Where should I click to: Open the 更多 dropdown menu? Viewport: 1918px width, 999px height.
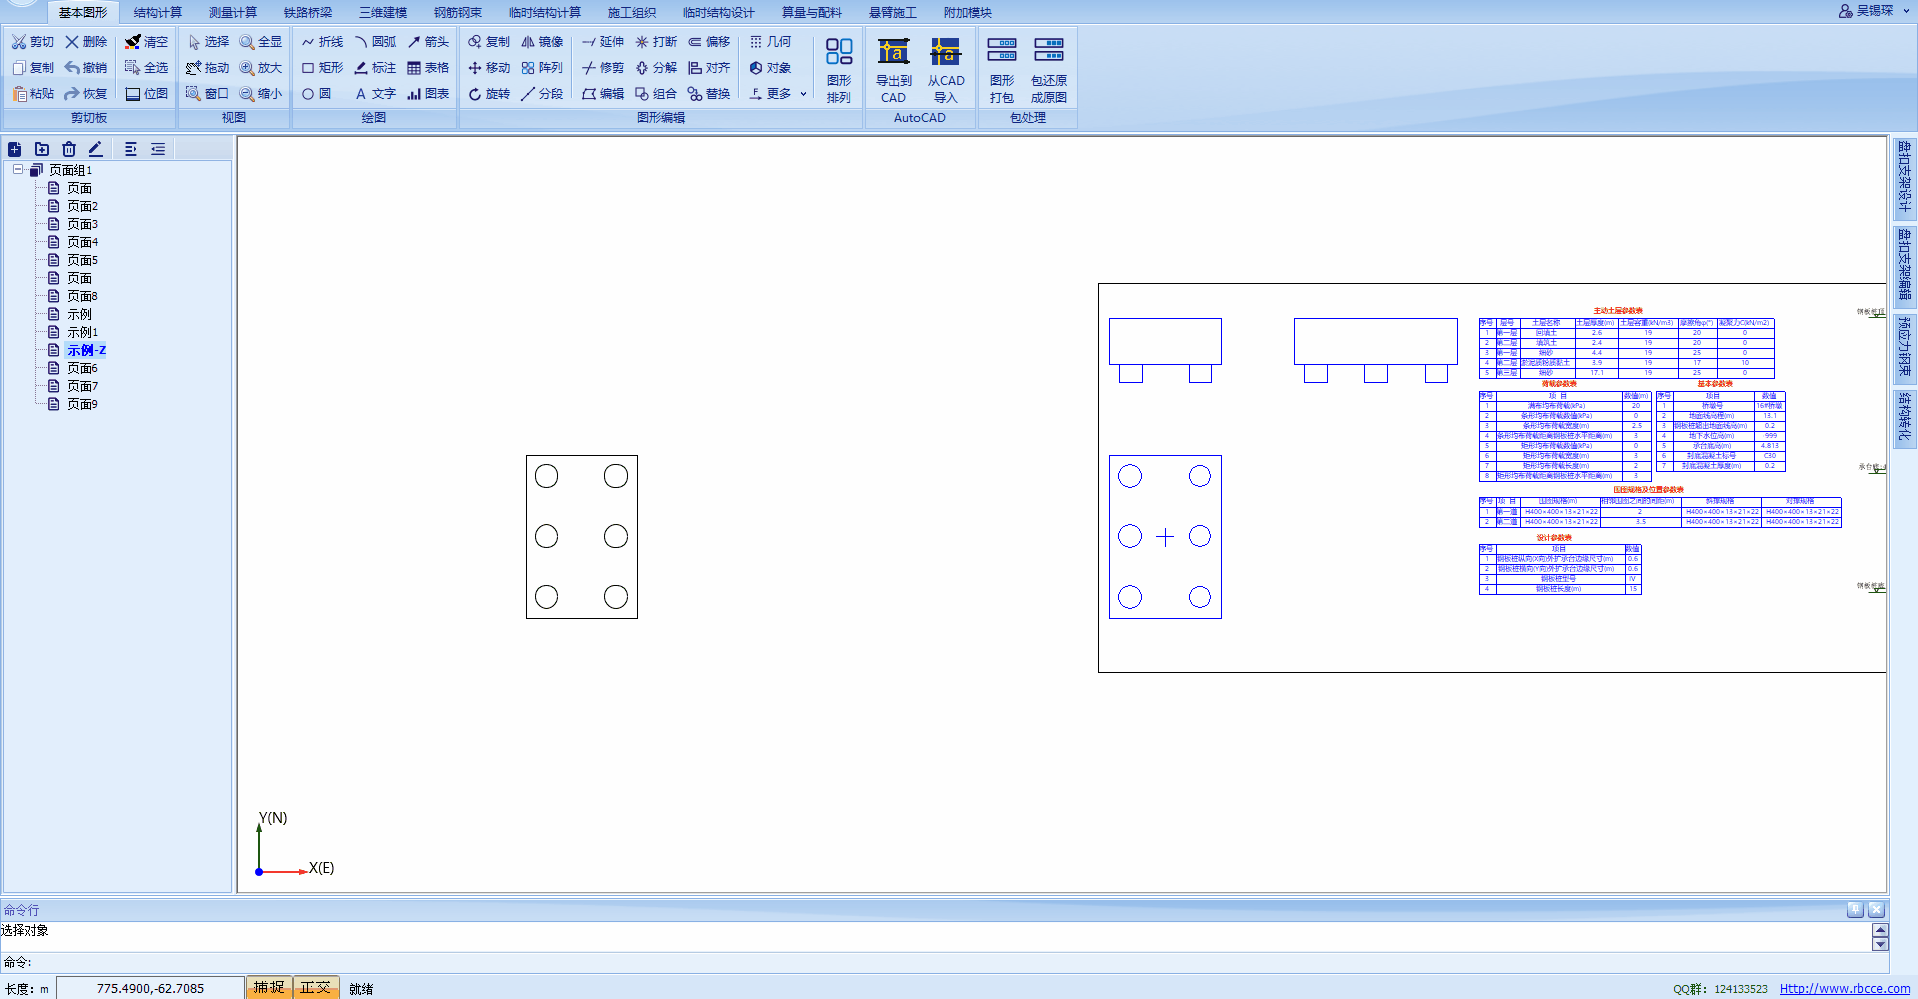coord(778,94)
